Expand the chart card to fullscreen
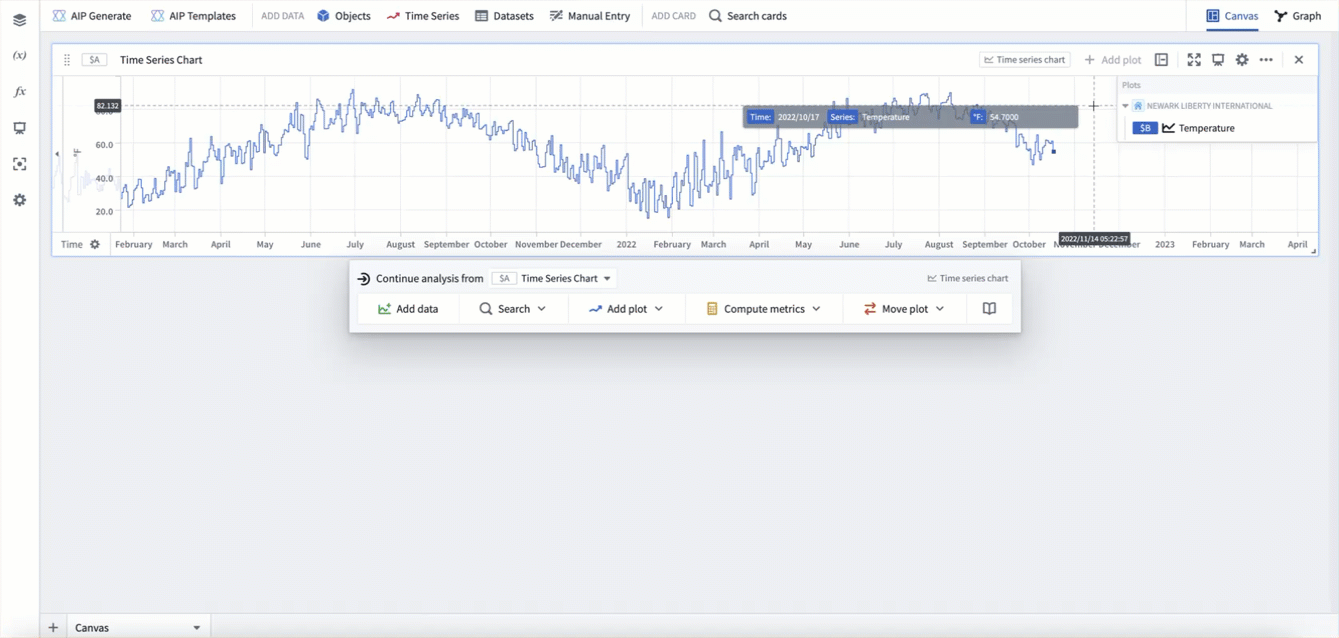 1194,60
